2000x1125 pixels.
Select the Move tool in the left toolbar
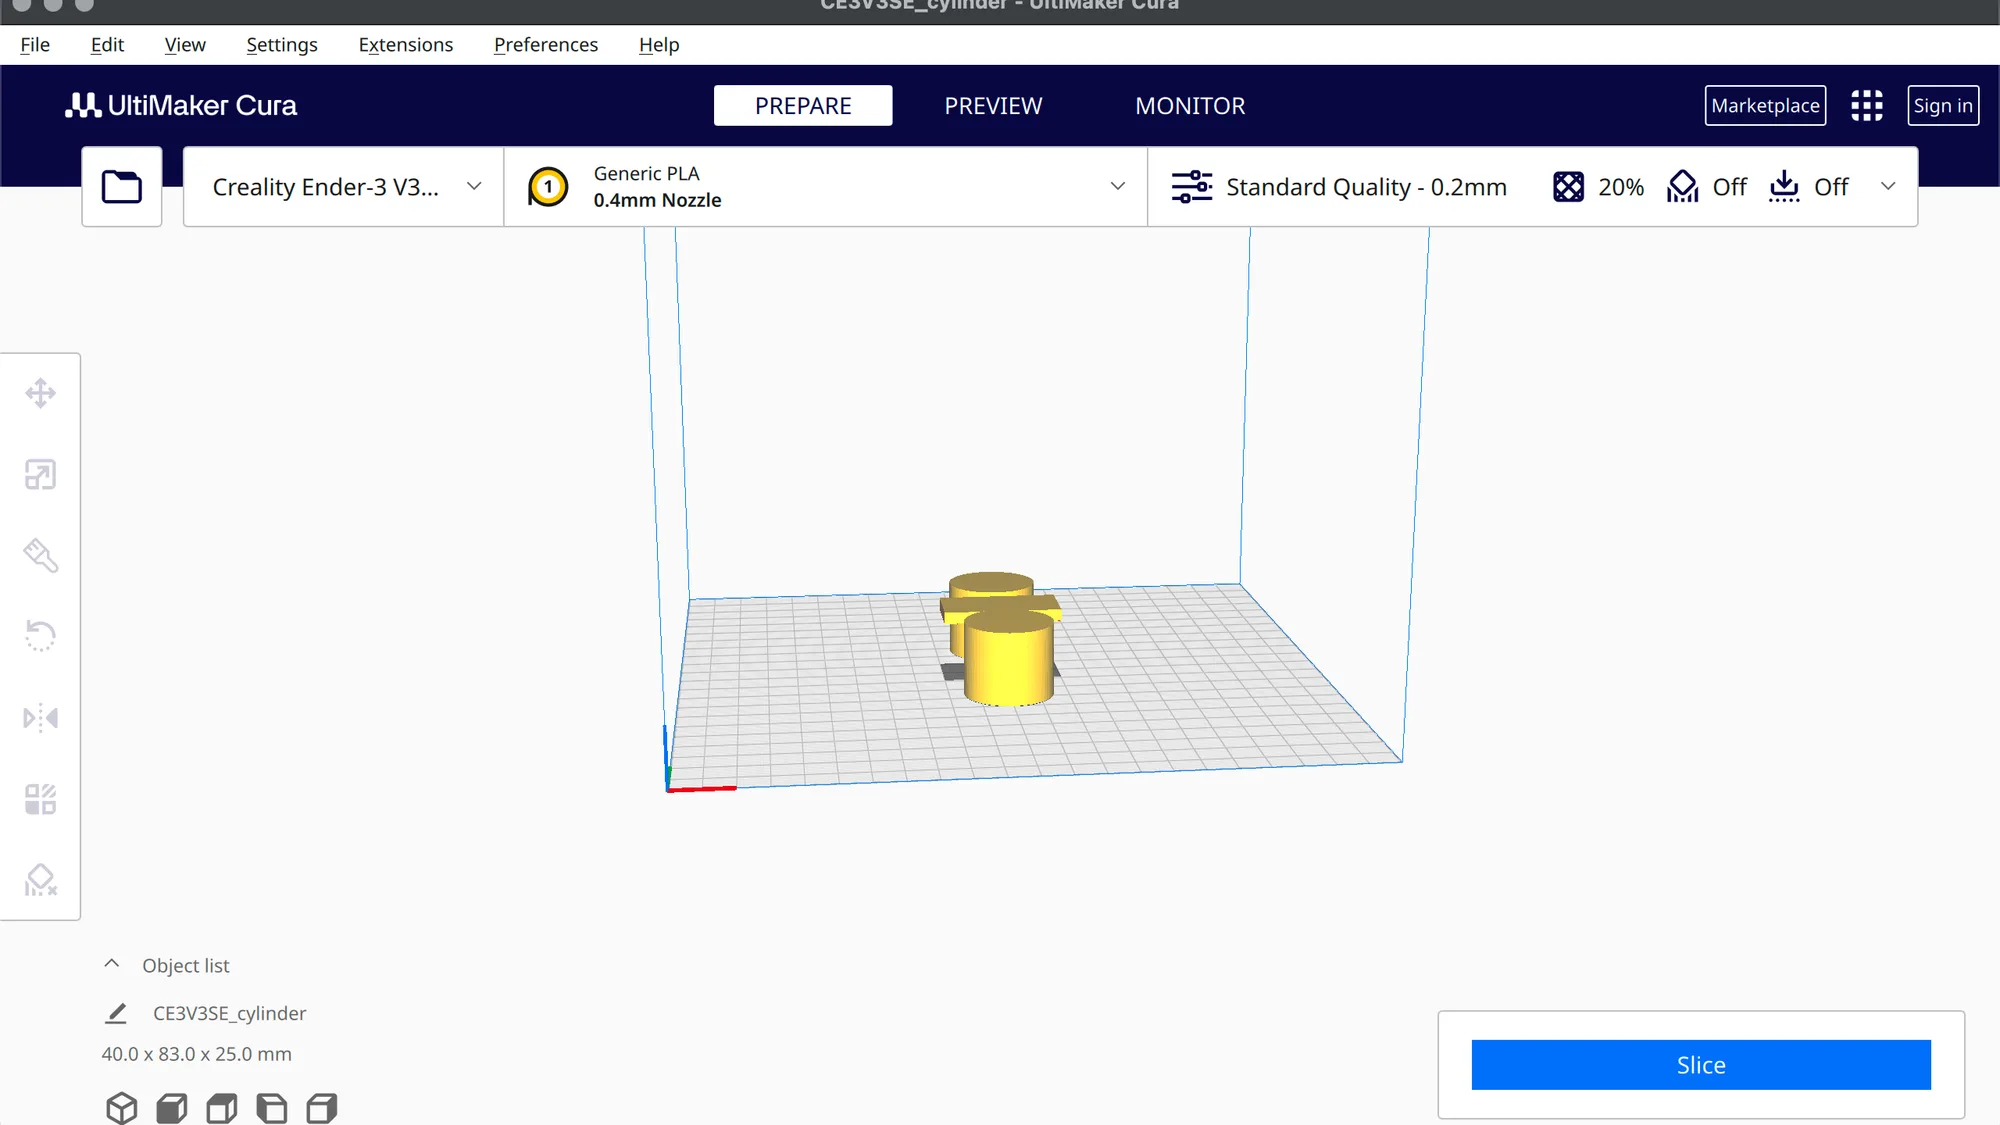40,393
